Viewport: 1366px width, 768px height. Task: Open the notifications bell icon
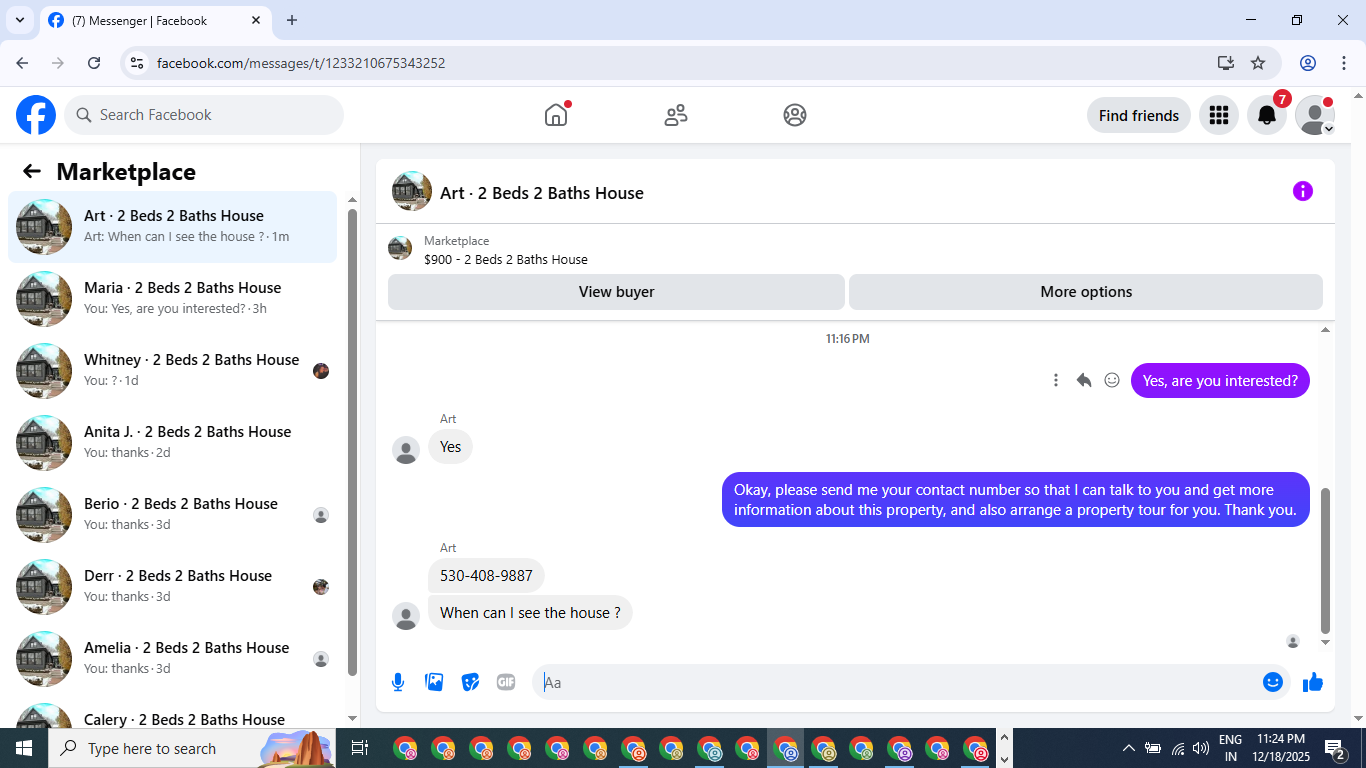(x=1267, y=115)
